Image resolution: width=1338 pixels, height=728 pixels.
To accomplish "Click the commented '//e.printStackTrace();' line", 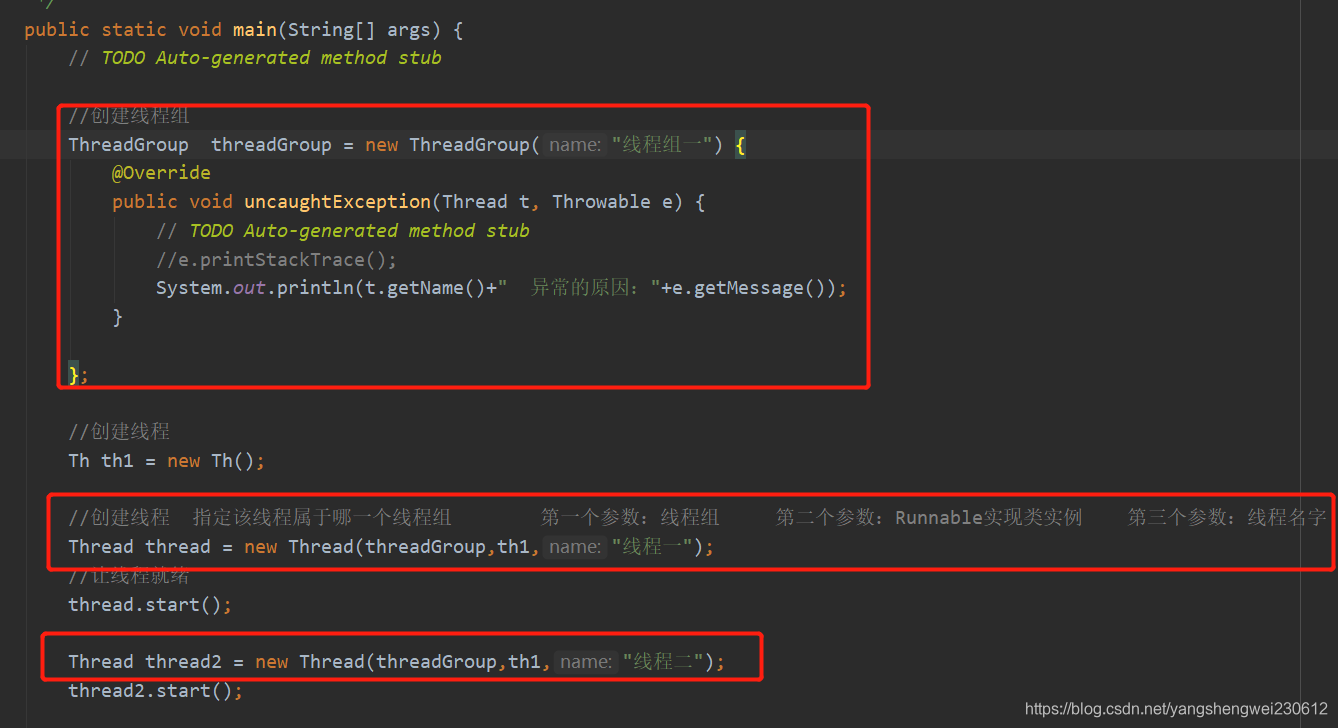I will point(276,260).
